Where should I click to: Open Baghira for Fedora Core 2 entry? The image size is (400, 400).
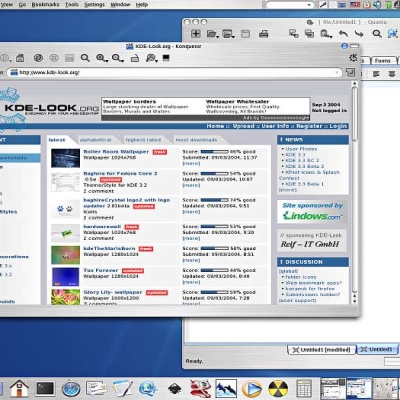pos(120,174)
